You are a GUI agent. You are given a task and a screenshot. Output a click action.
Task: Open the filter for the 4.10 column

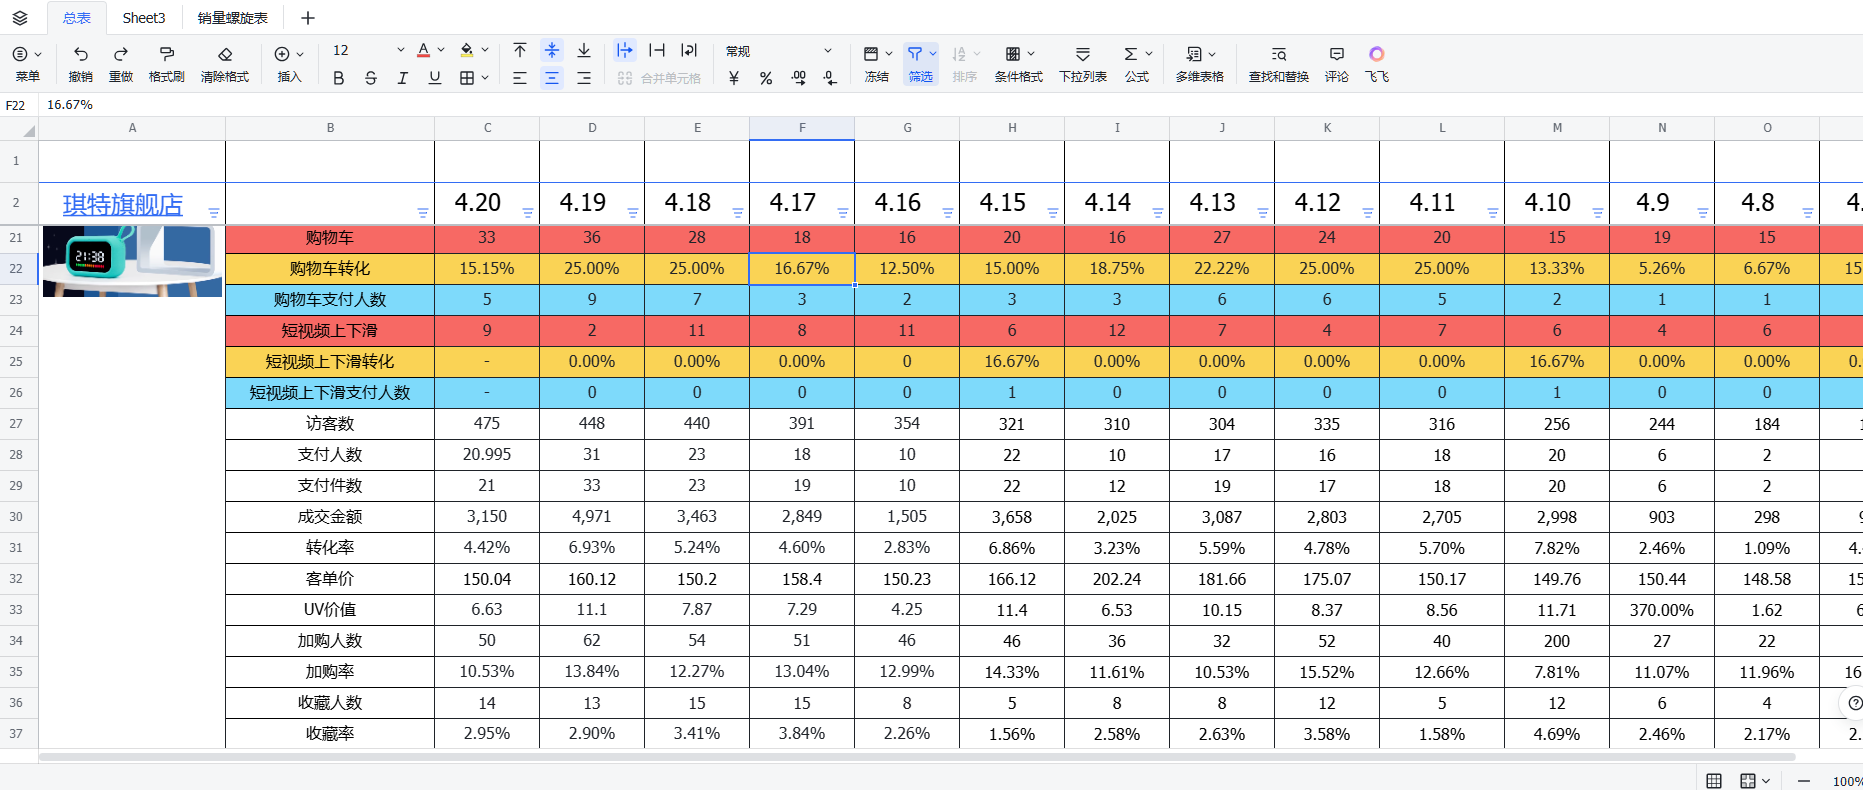coord(1598,213)
